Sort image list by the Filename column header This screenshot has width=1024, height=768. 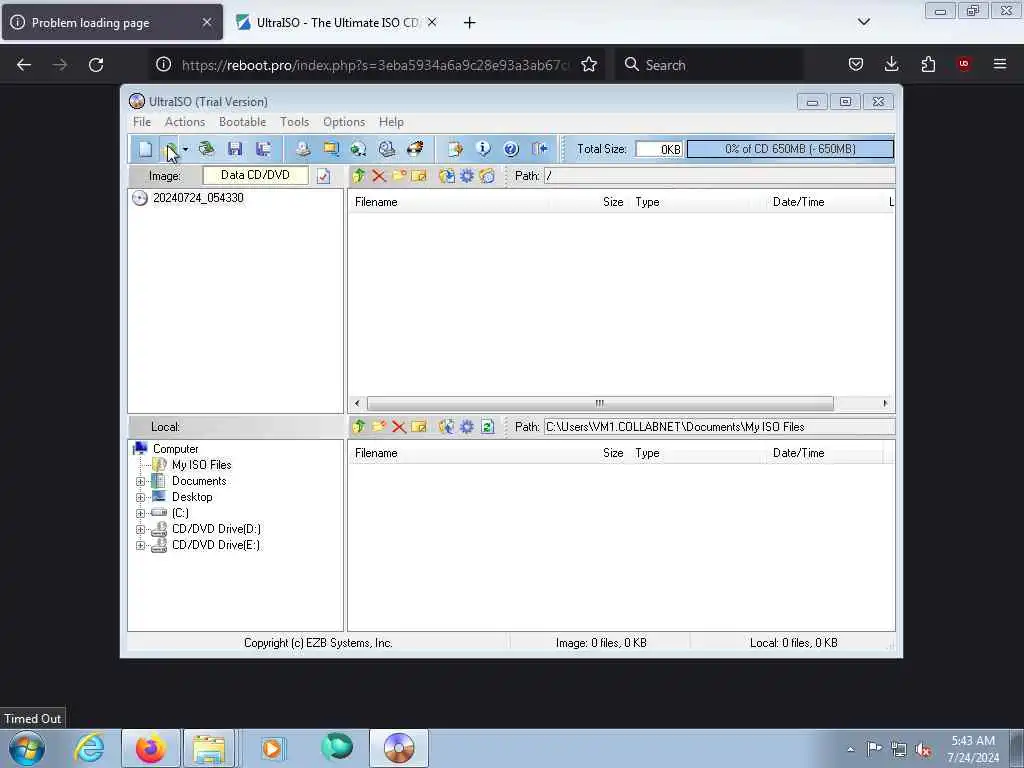pos(449,202)
